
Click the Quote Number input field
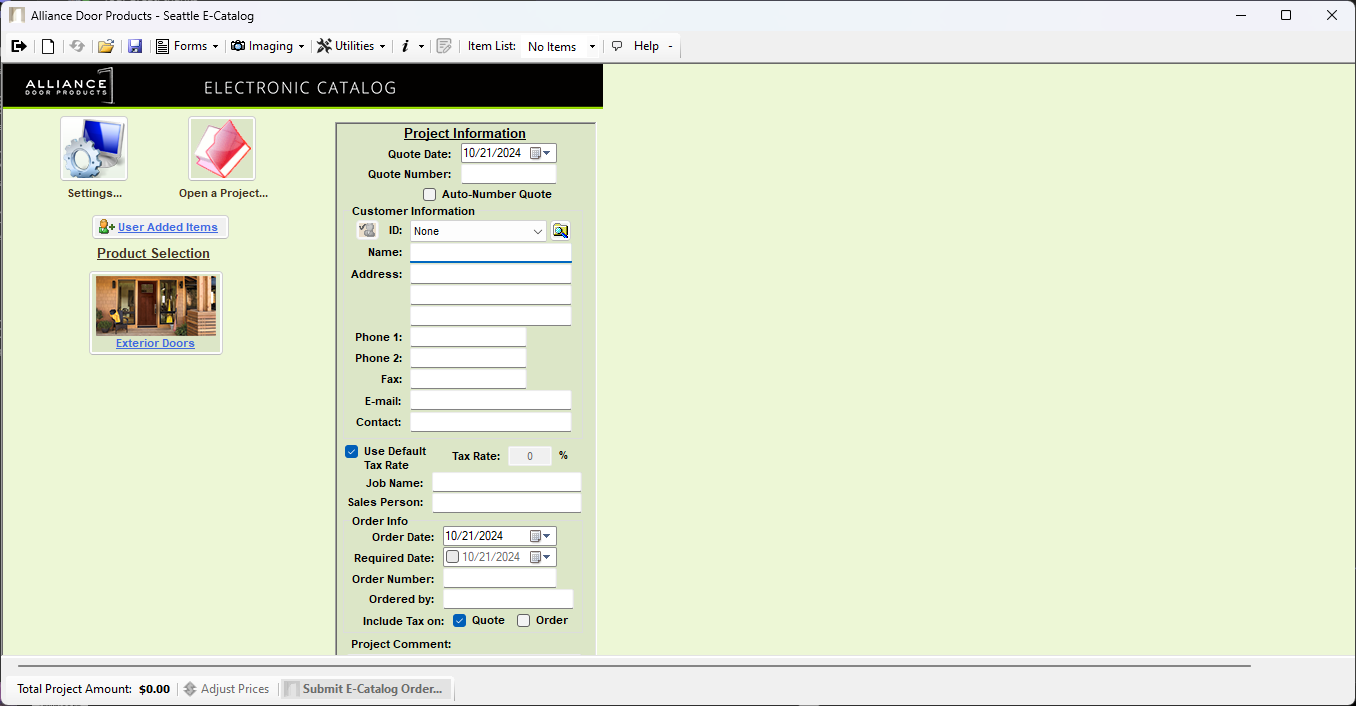(x=508, y=175)
